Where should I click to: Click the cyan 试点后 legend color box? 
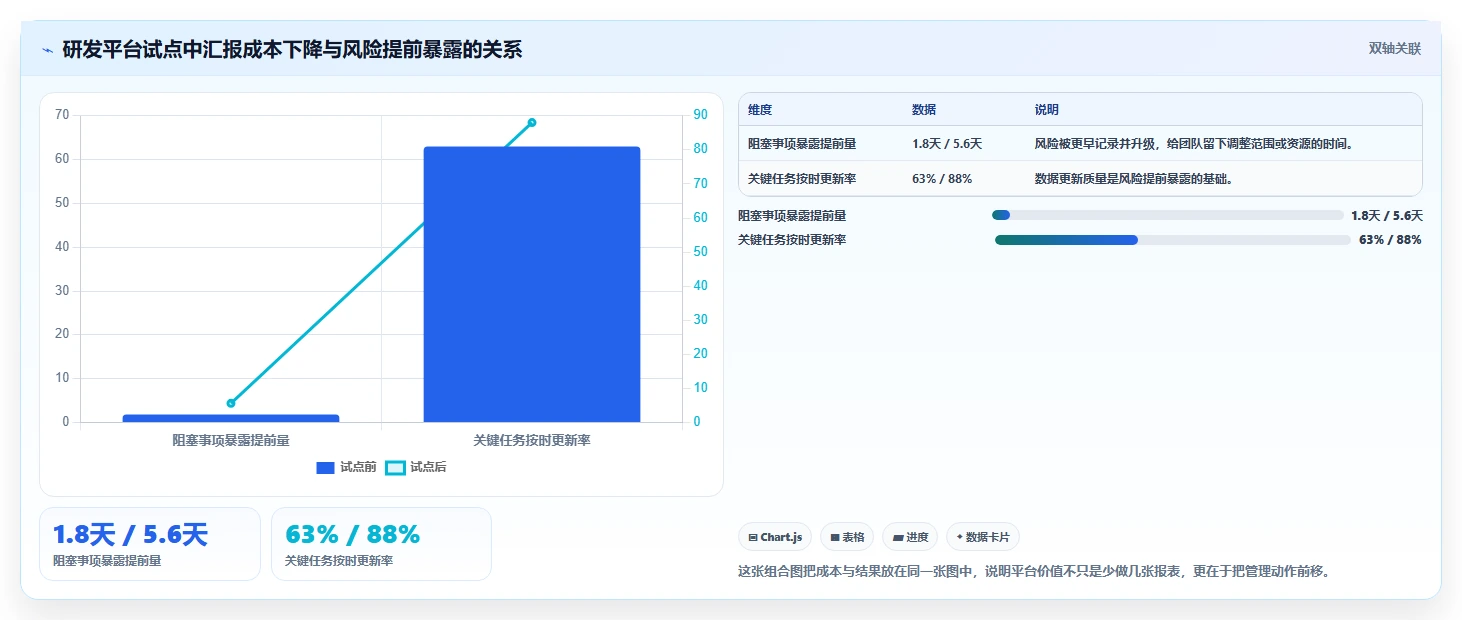coord(396,467)
